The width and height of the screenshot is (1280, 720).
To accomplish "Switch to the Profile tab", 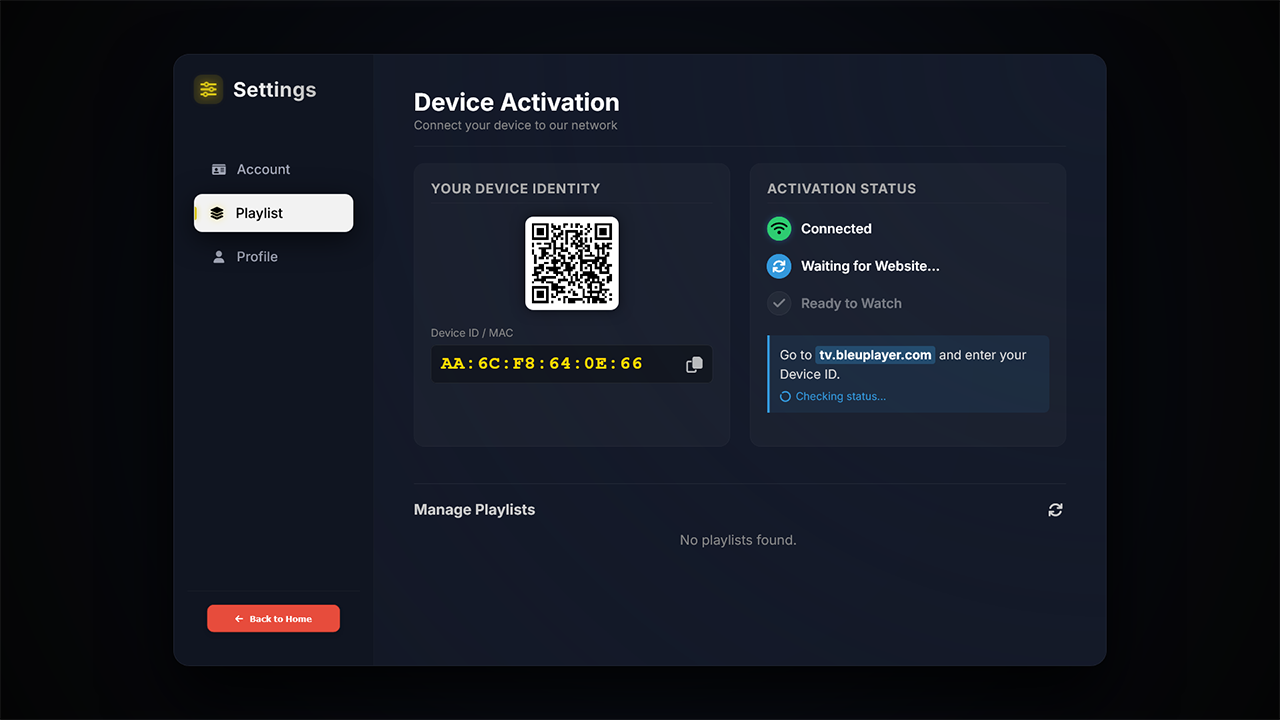I will coord(257,256).
